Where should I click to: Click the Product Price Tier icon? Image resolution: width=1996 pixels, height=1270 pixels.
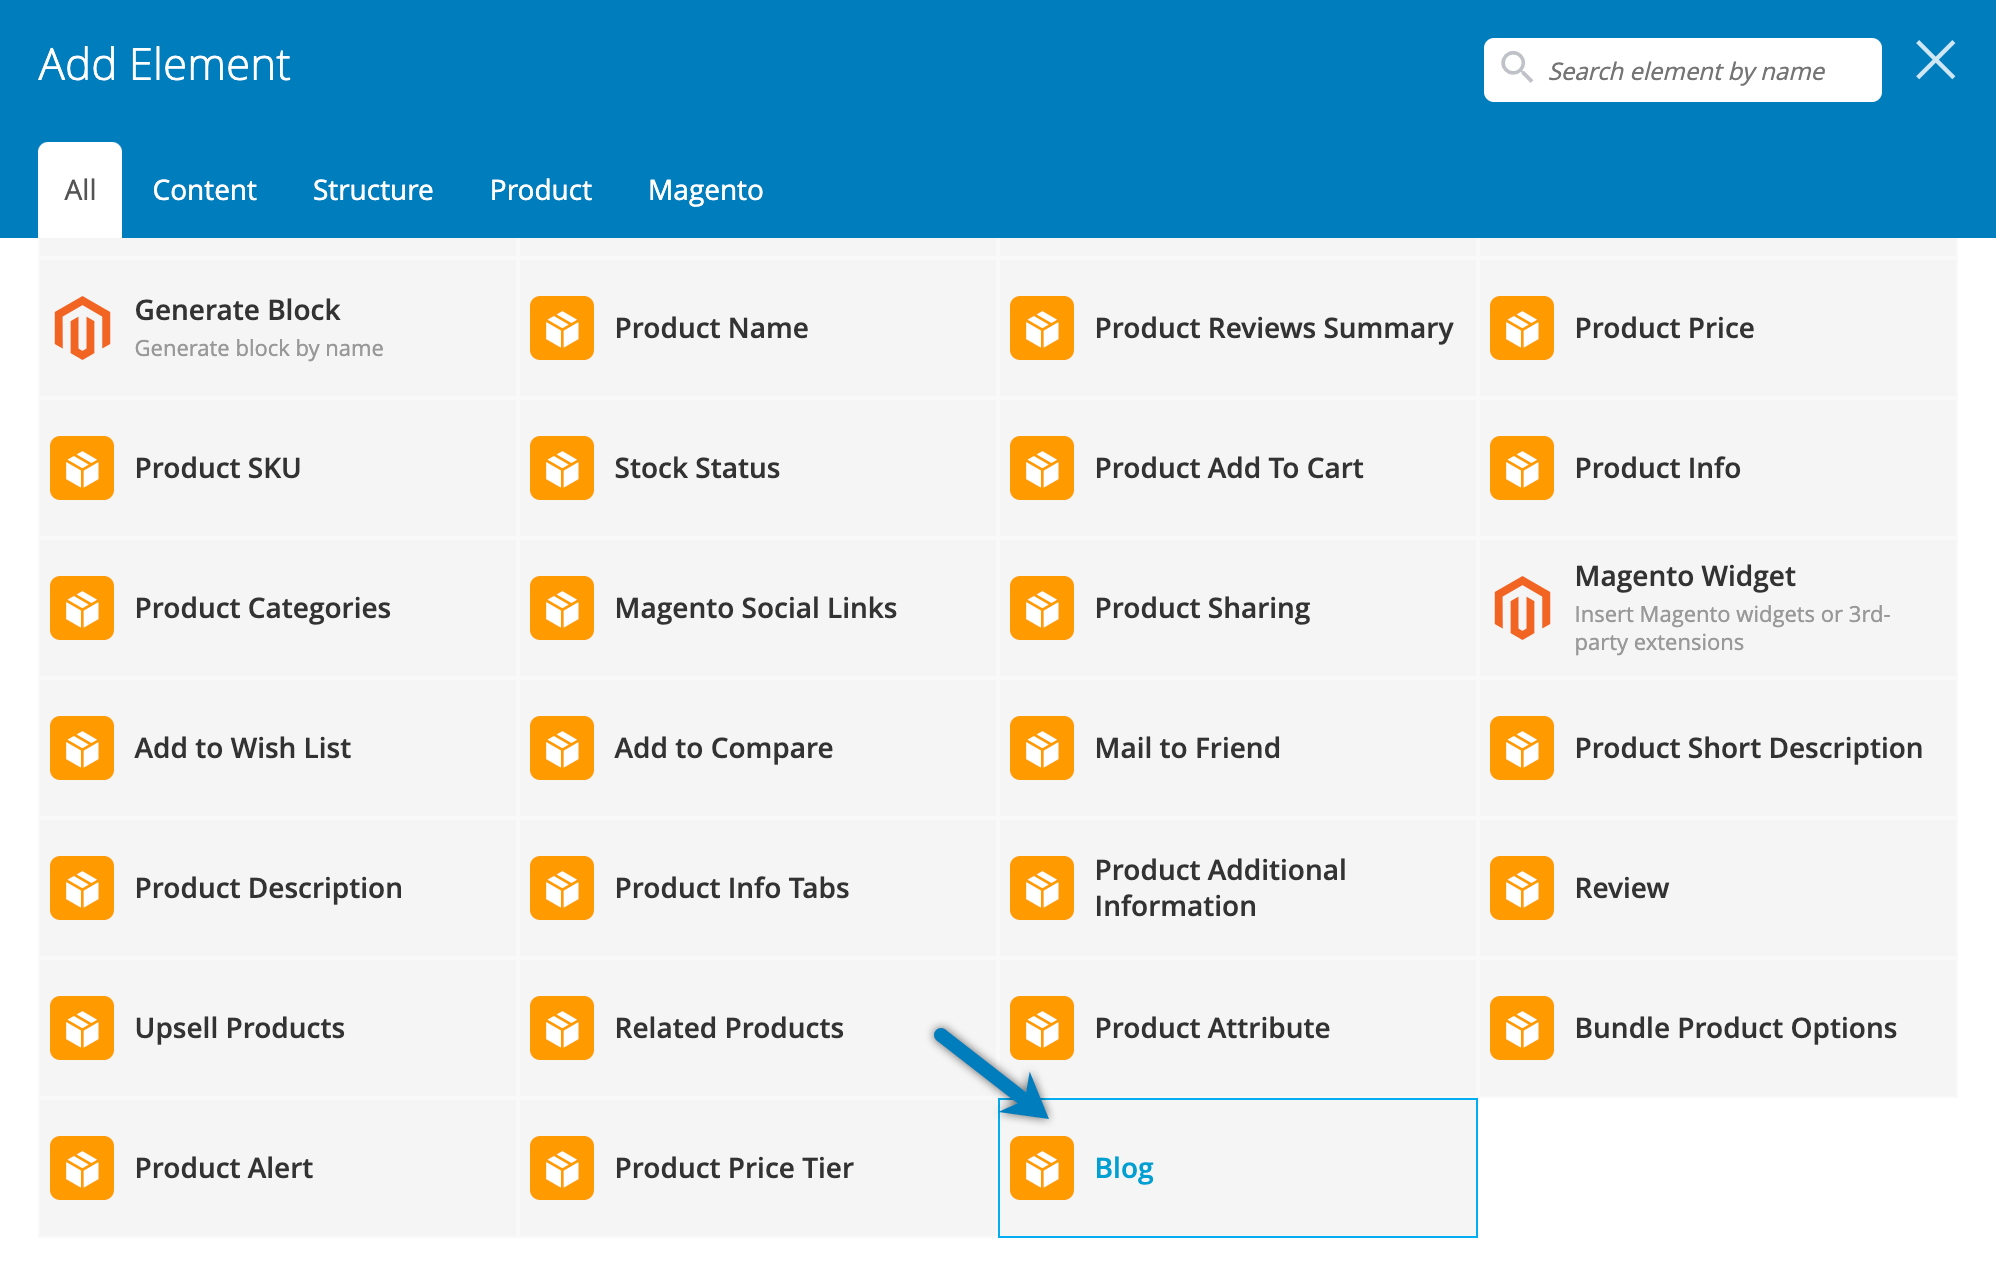click(x=562, y=1168)
